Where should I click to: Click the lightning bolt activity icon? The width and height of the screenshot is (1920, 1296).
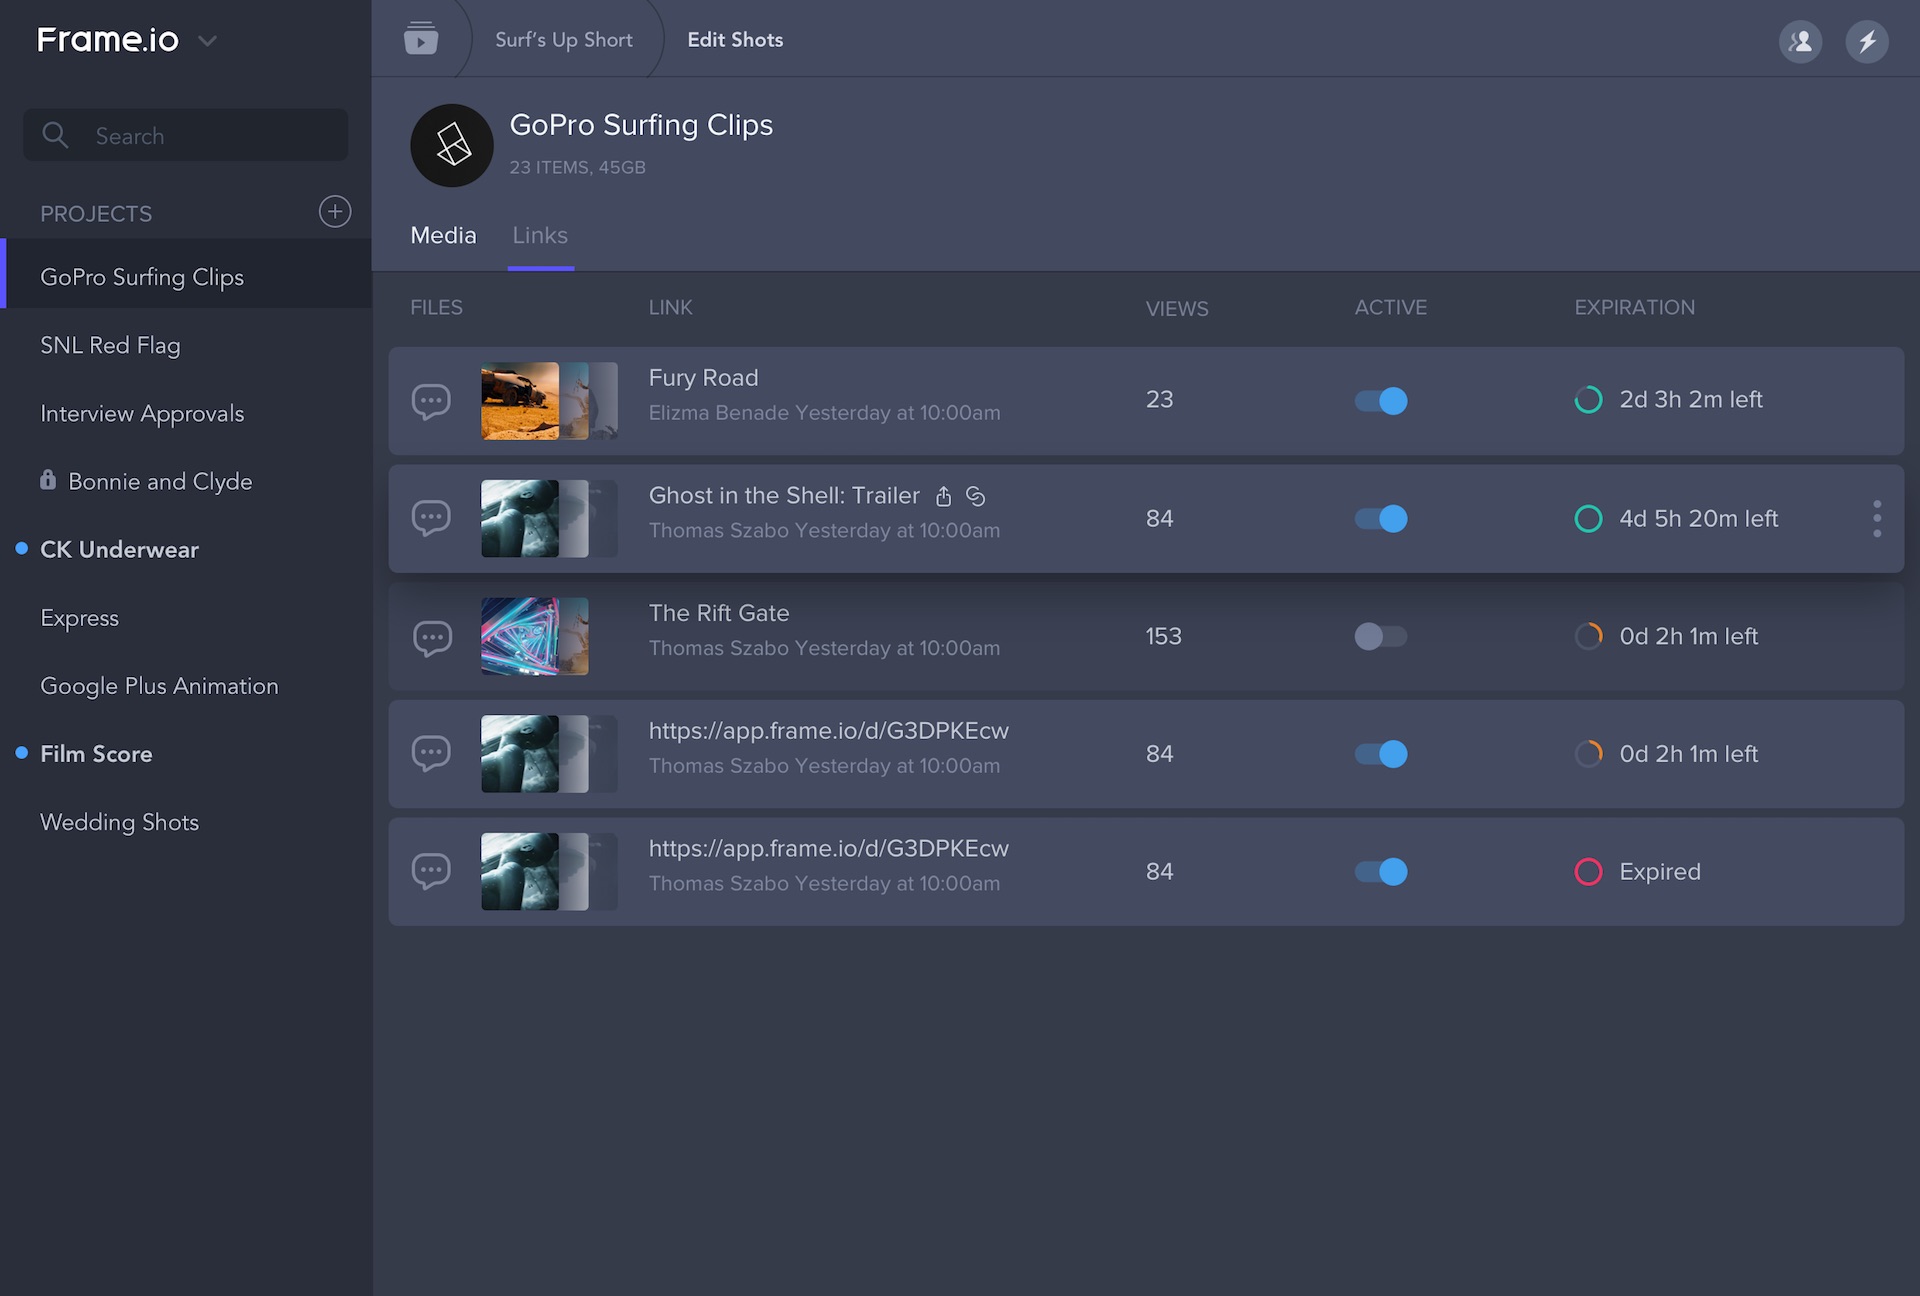1866,41
